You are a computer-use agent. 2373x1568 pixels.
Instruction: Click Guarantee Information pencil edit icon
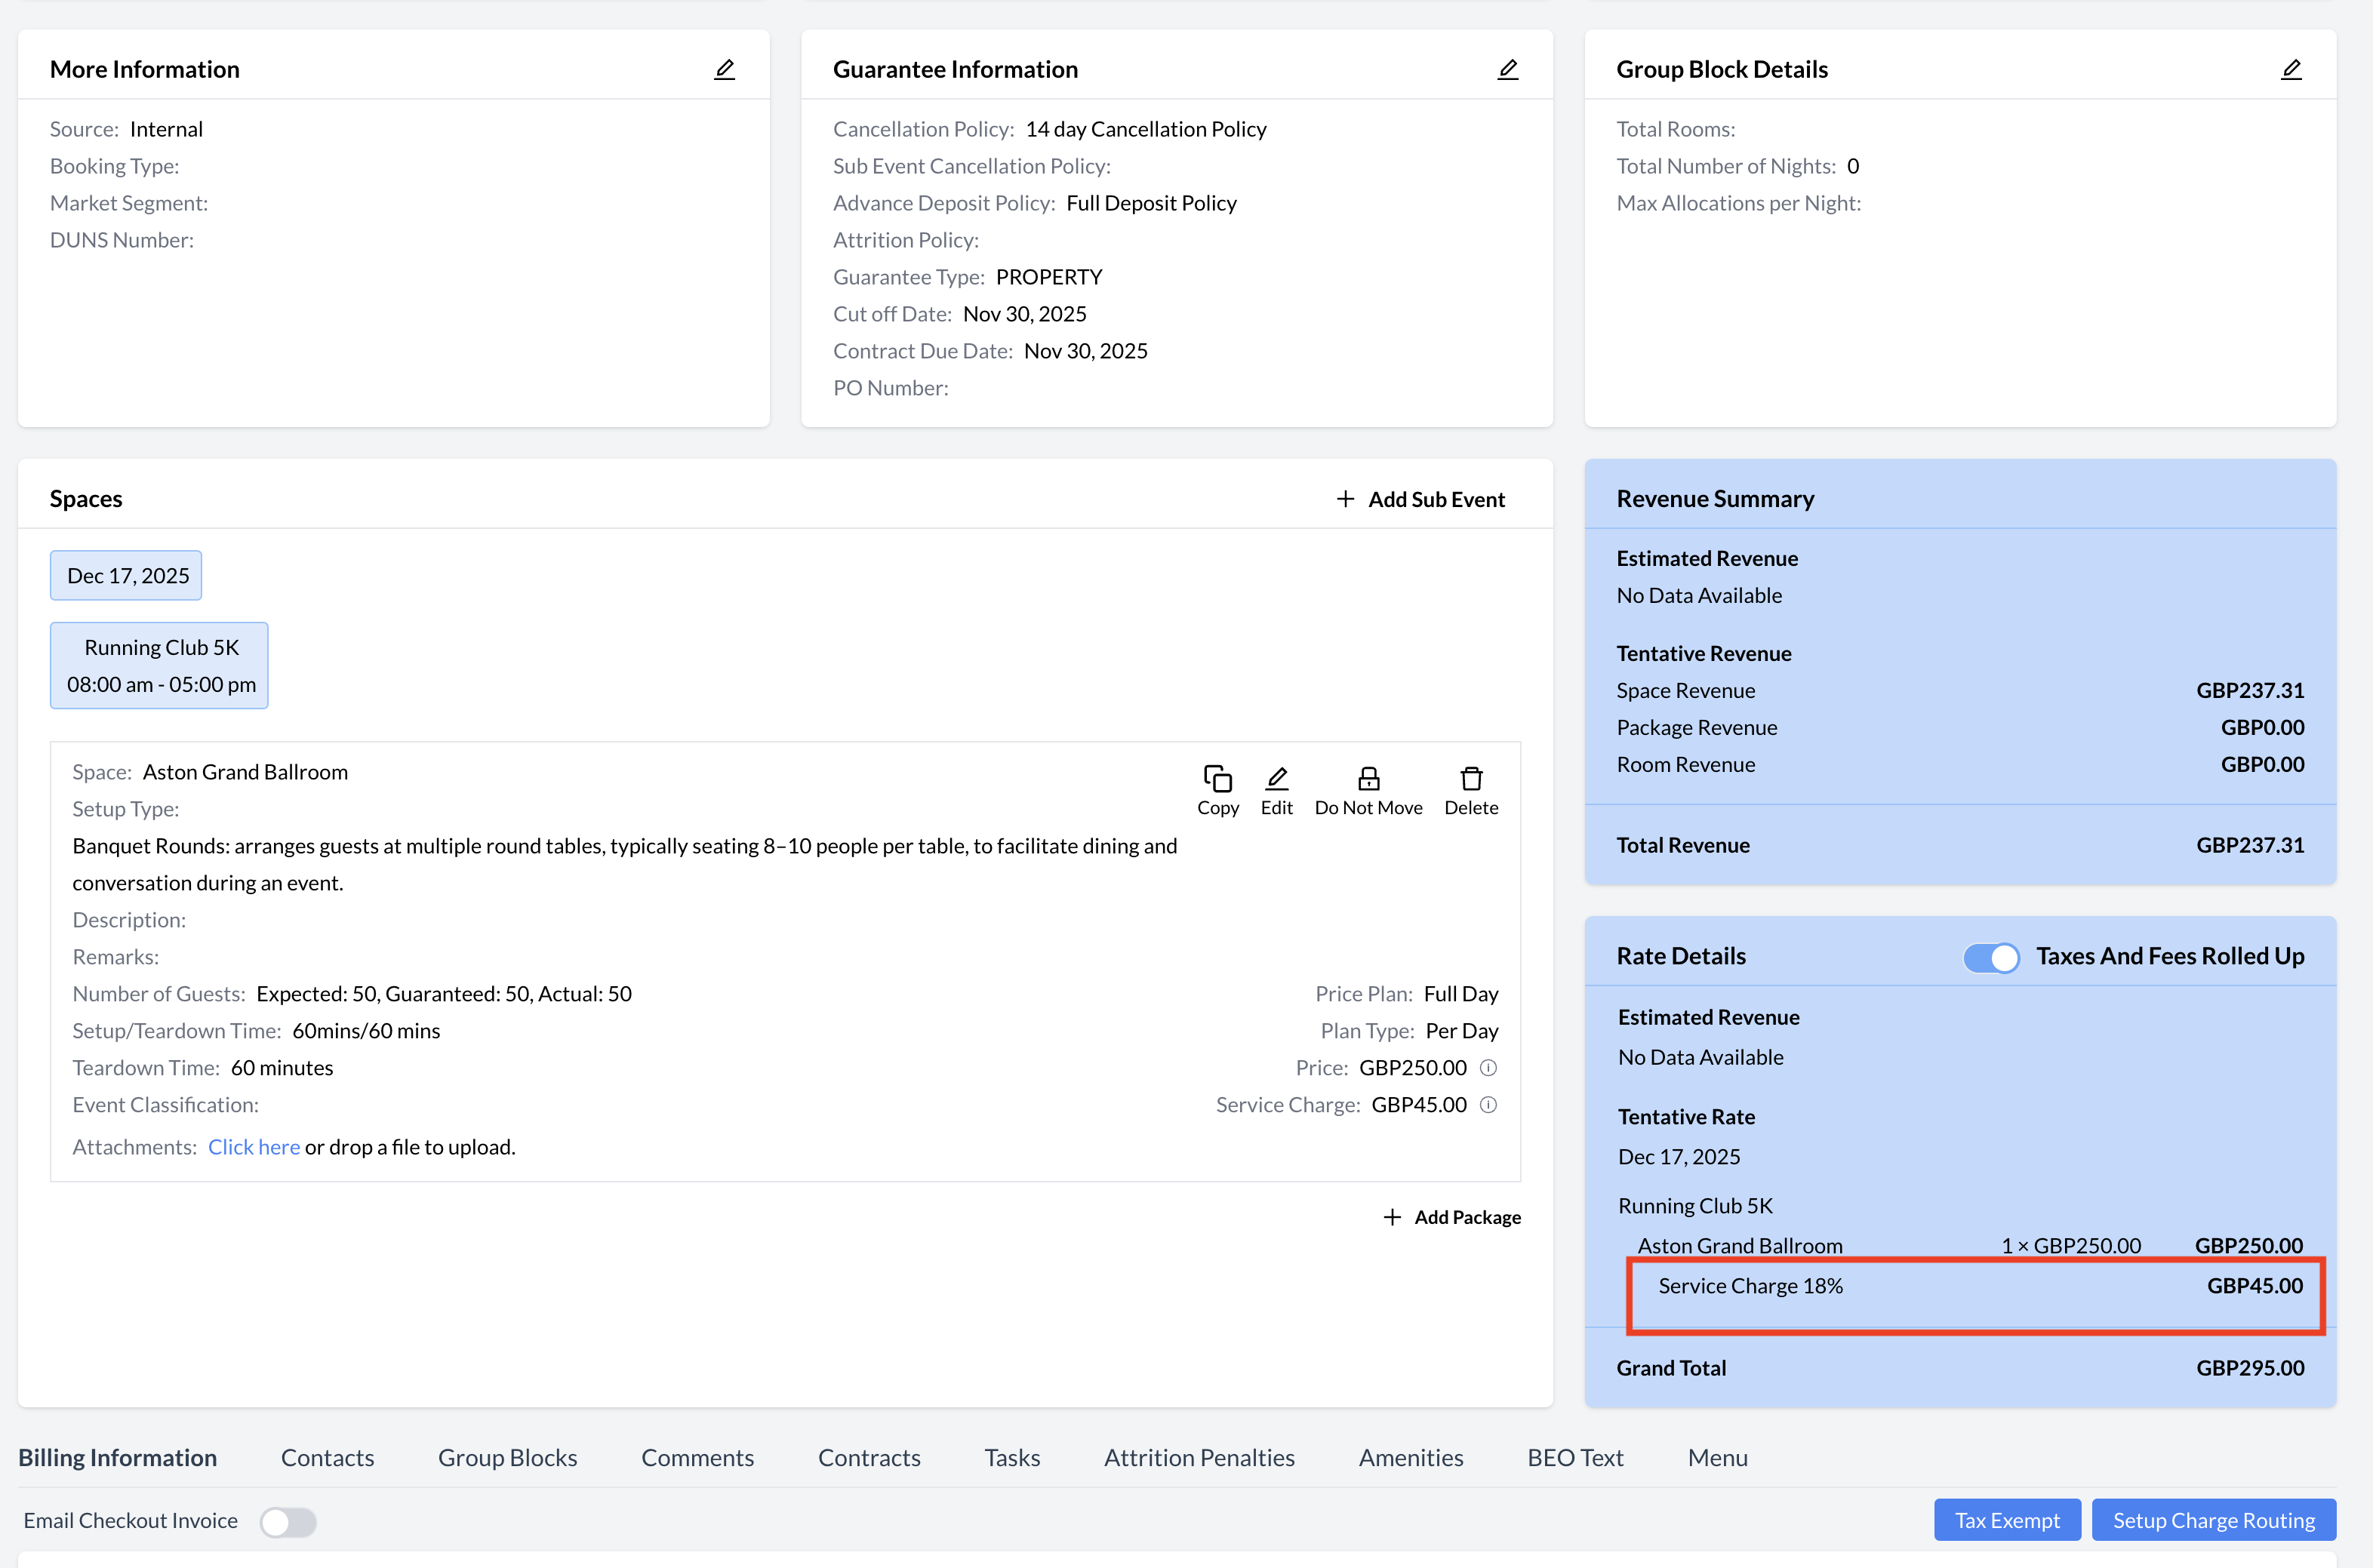click(1507, 69)
